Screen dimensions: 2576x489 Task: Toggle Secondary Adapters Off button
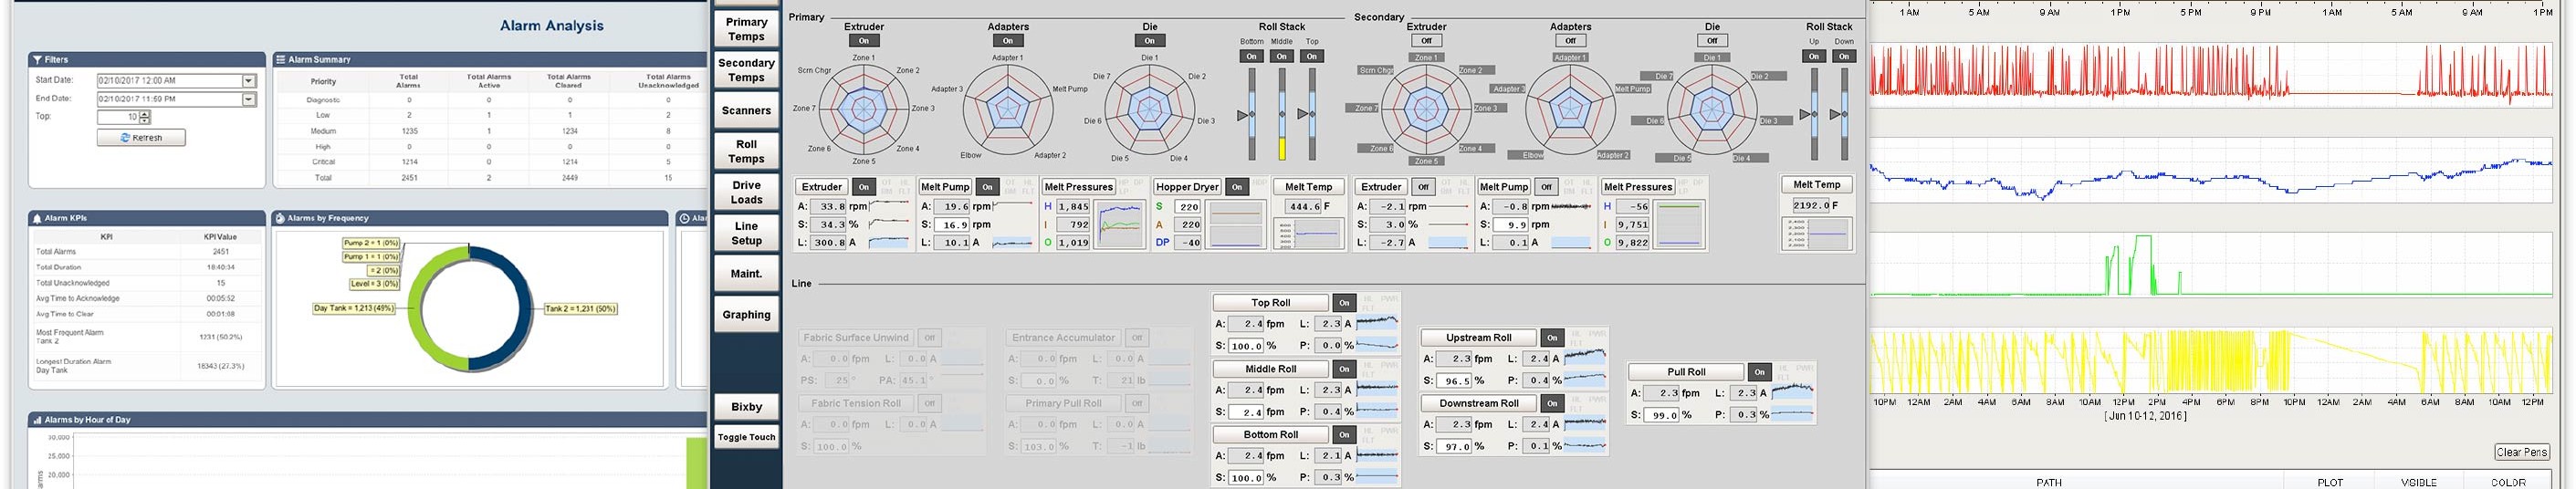coord(1570,41)
